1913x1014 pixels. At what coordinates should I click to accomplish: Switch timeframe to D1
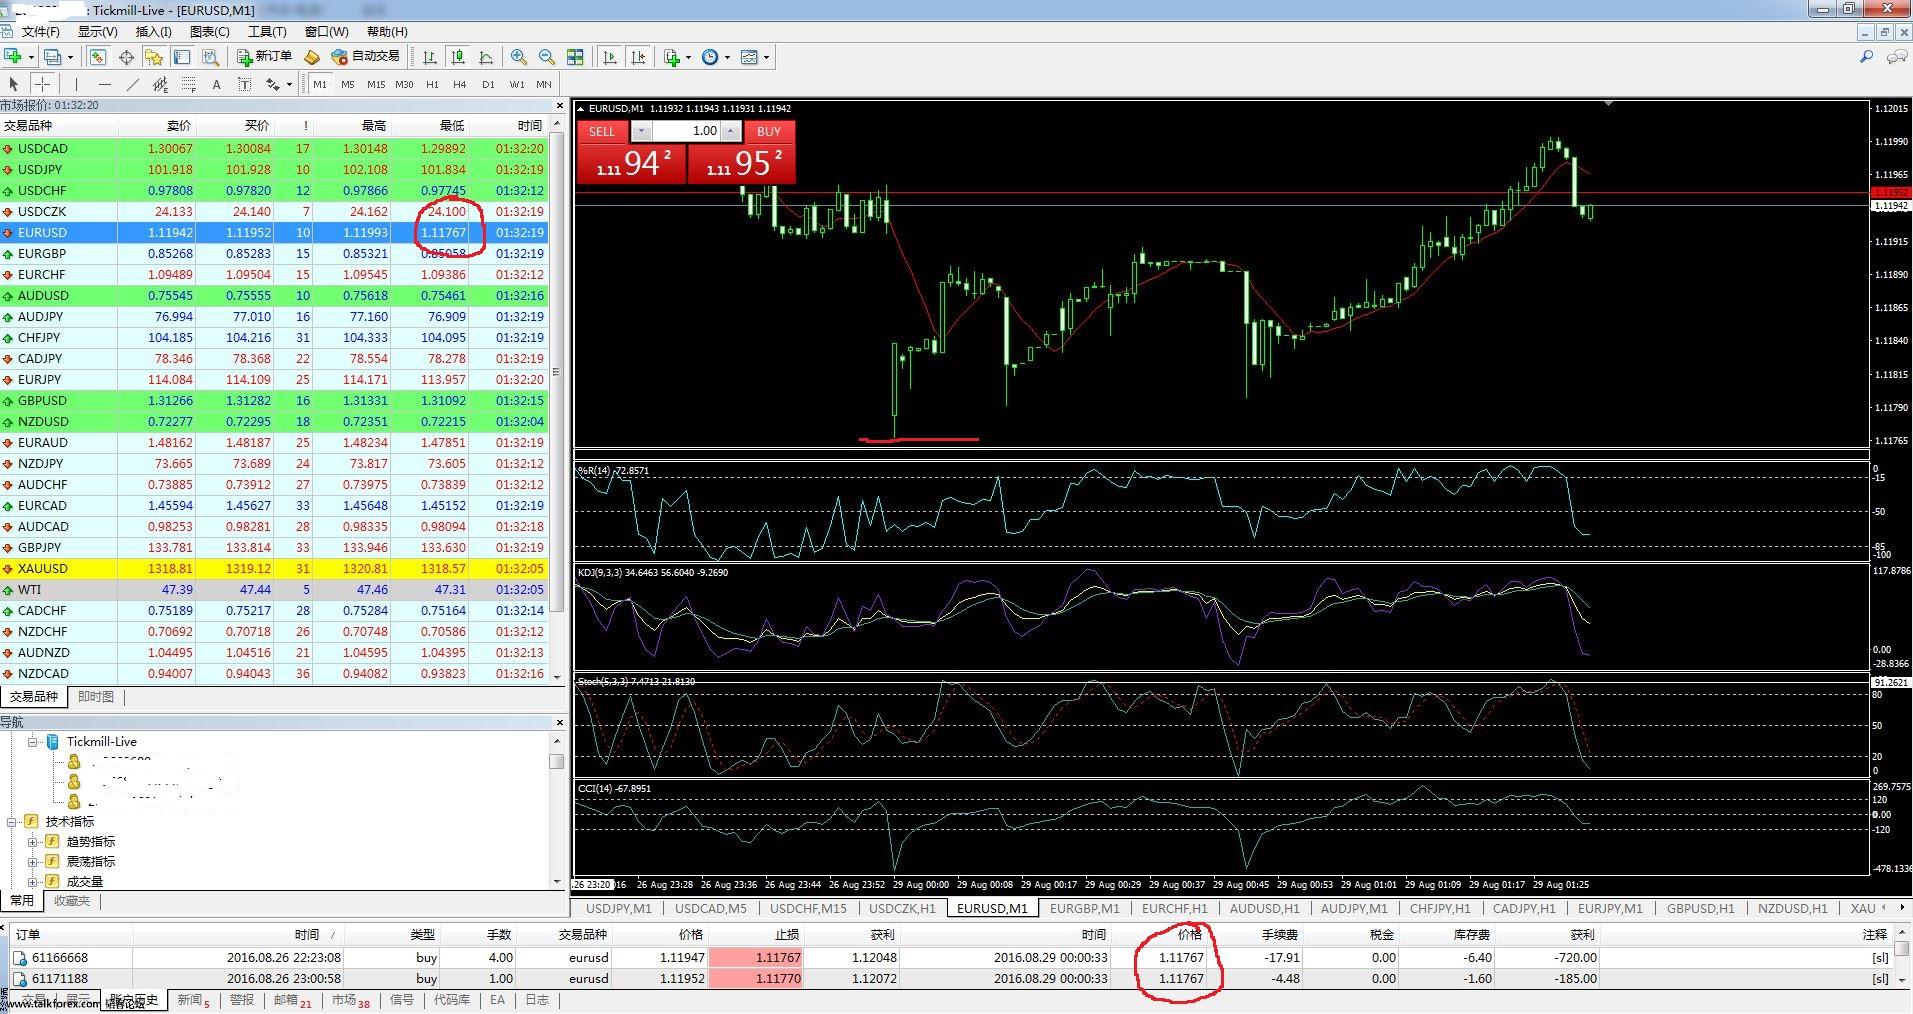click(x=488, y=84)
